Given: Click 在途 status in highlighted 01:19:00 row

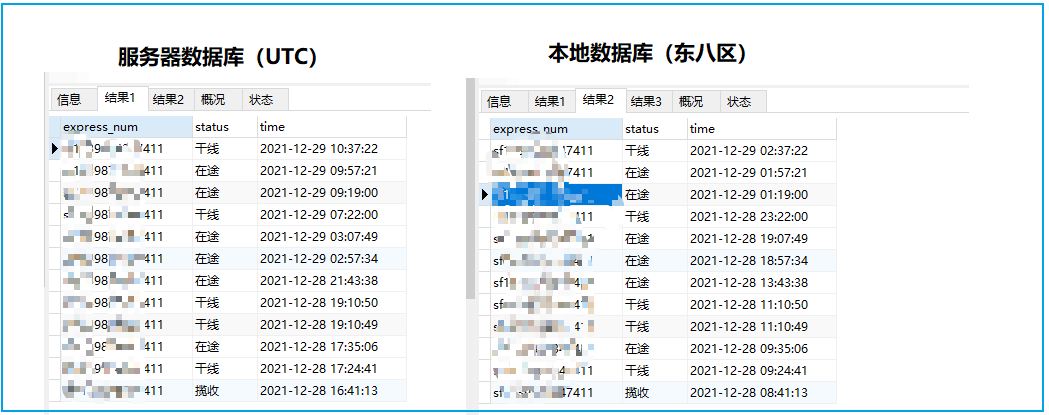Looking at the screenshot, I should pos(655,195).
